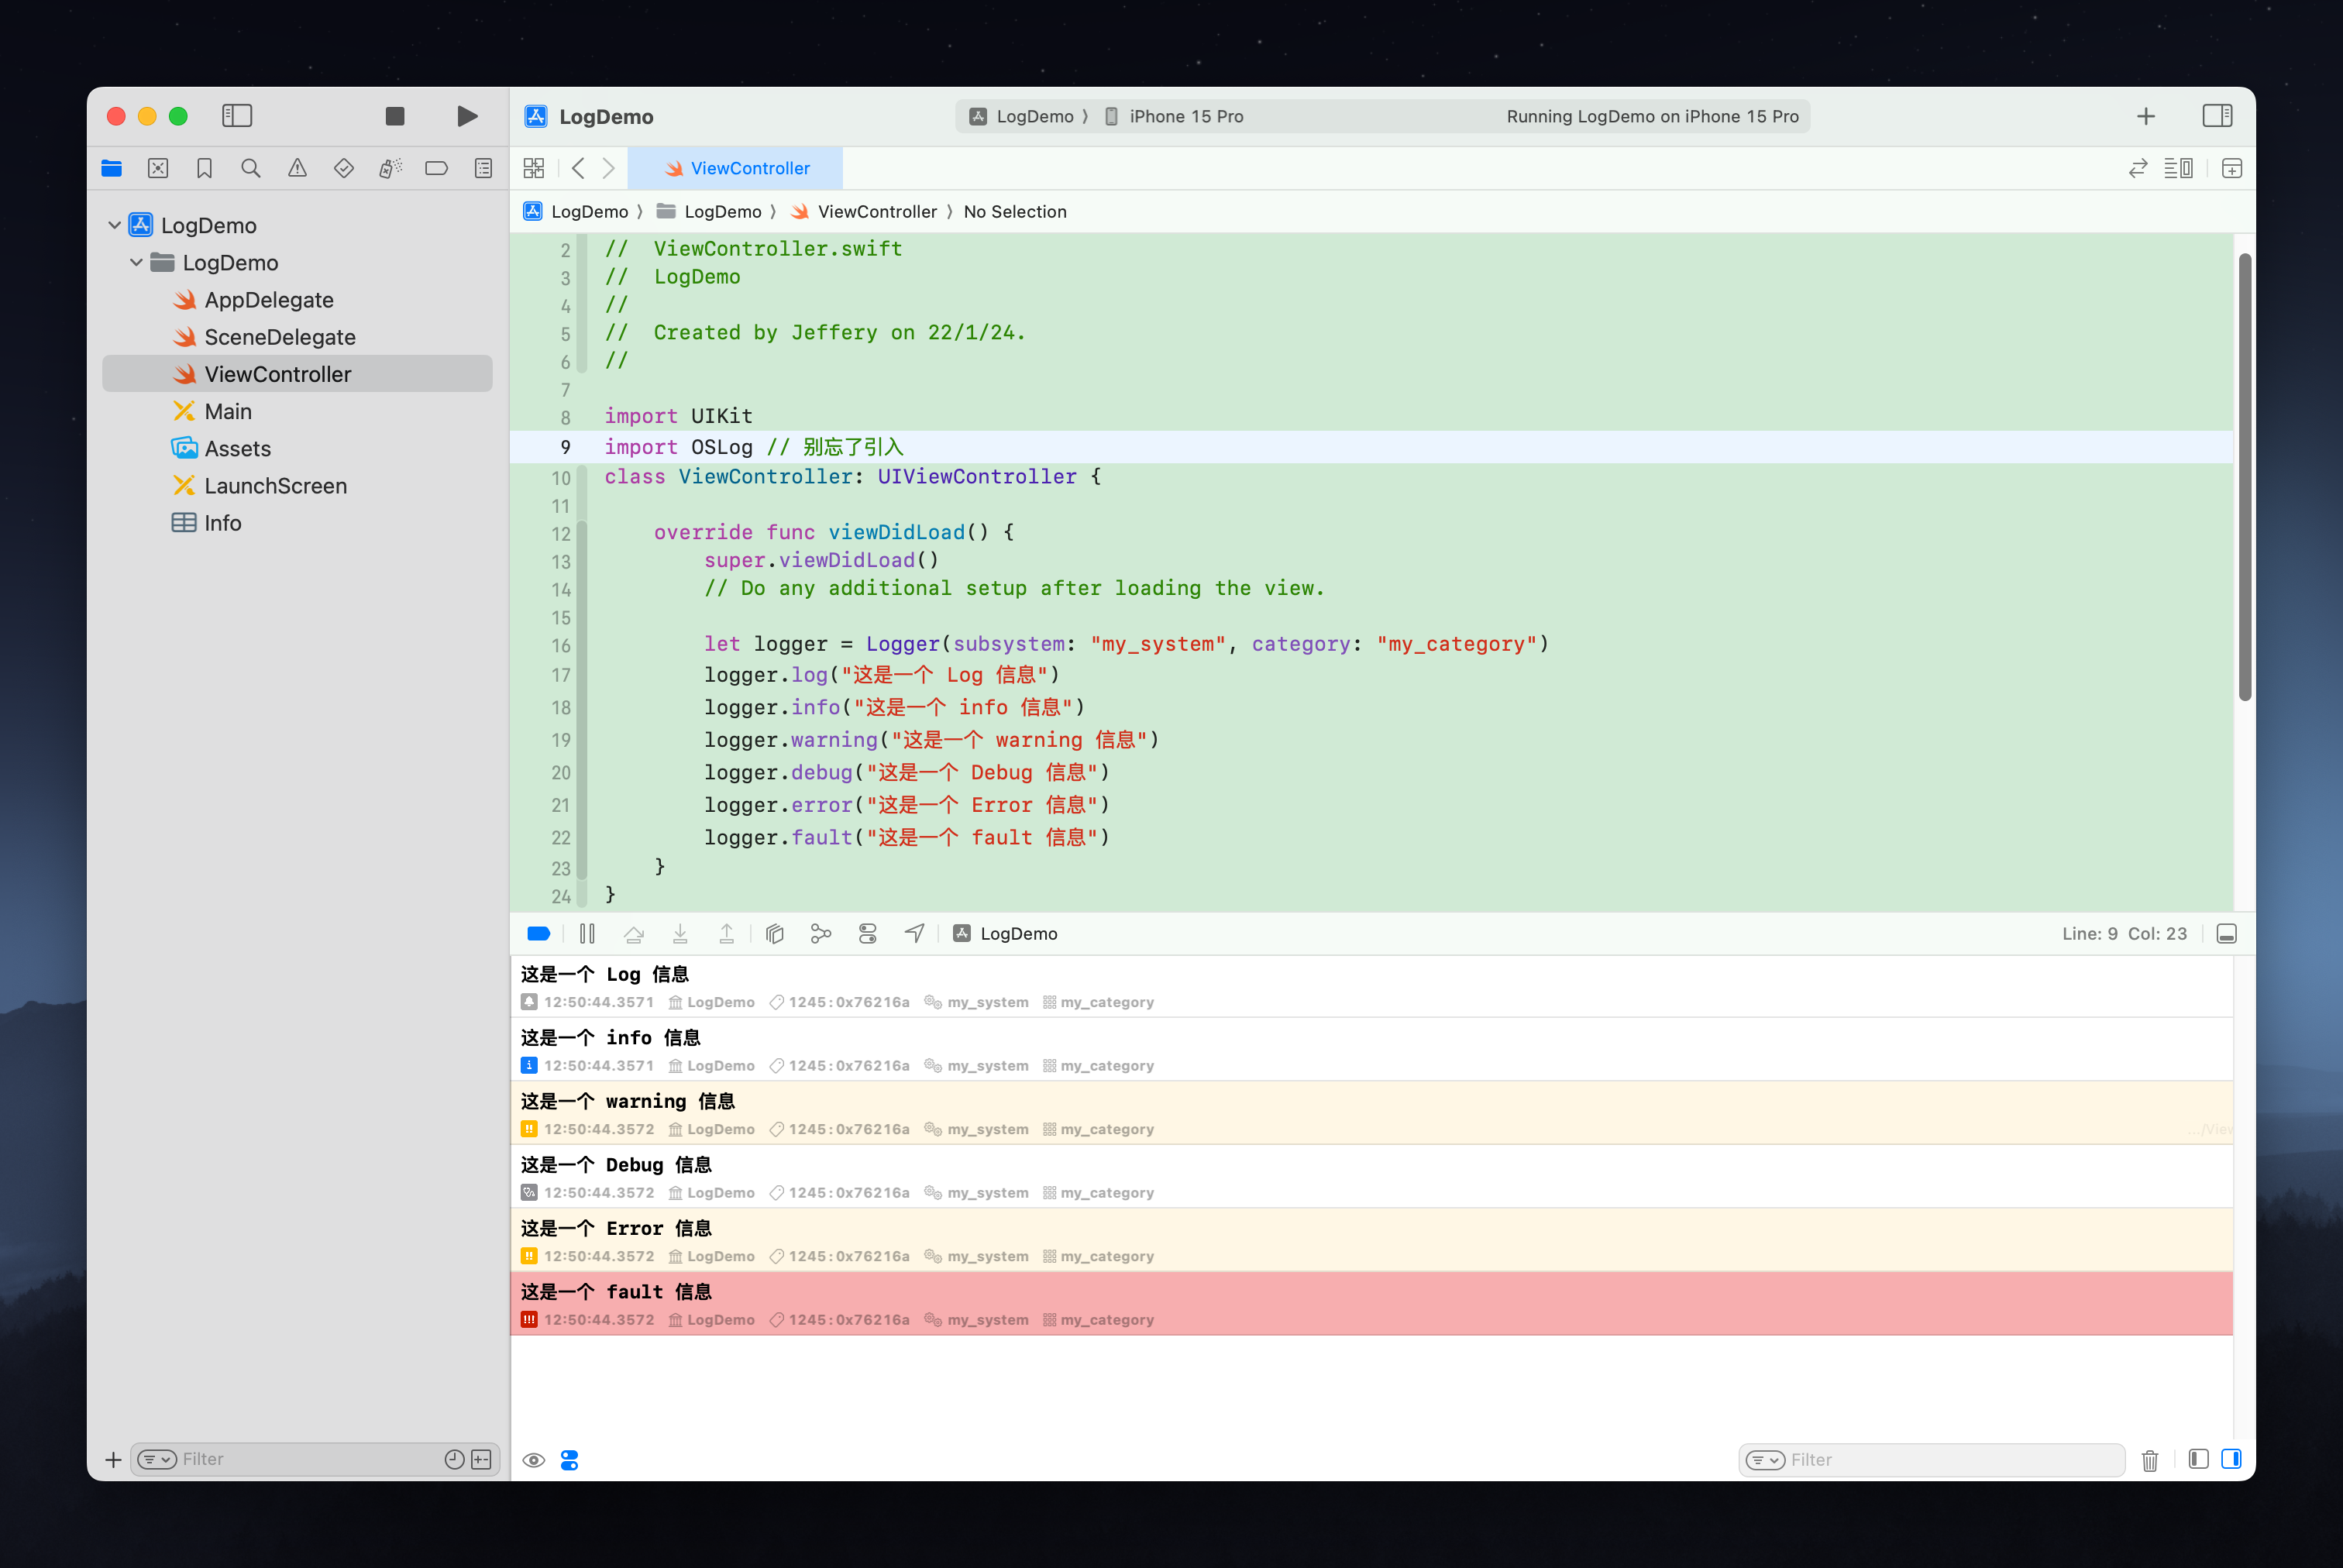Collapse the LogDemo folder group
The image size is (2343, 1568).
pyautogui.click(x=136, y=262)
